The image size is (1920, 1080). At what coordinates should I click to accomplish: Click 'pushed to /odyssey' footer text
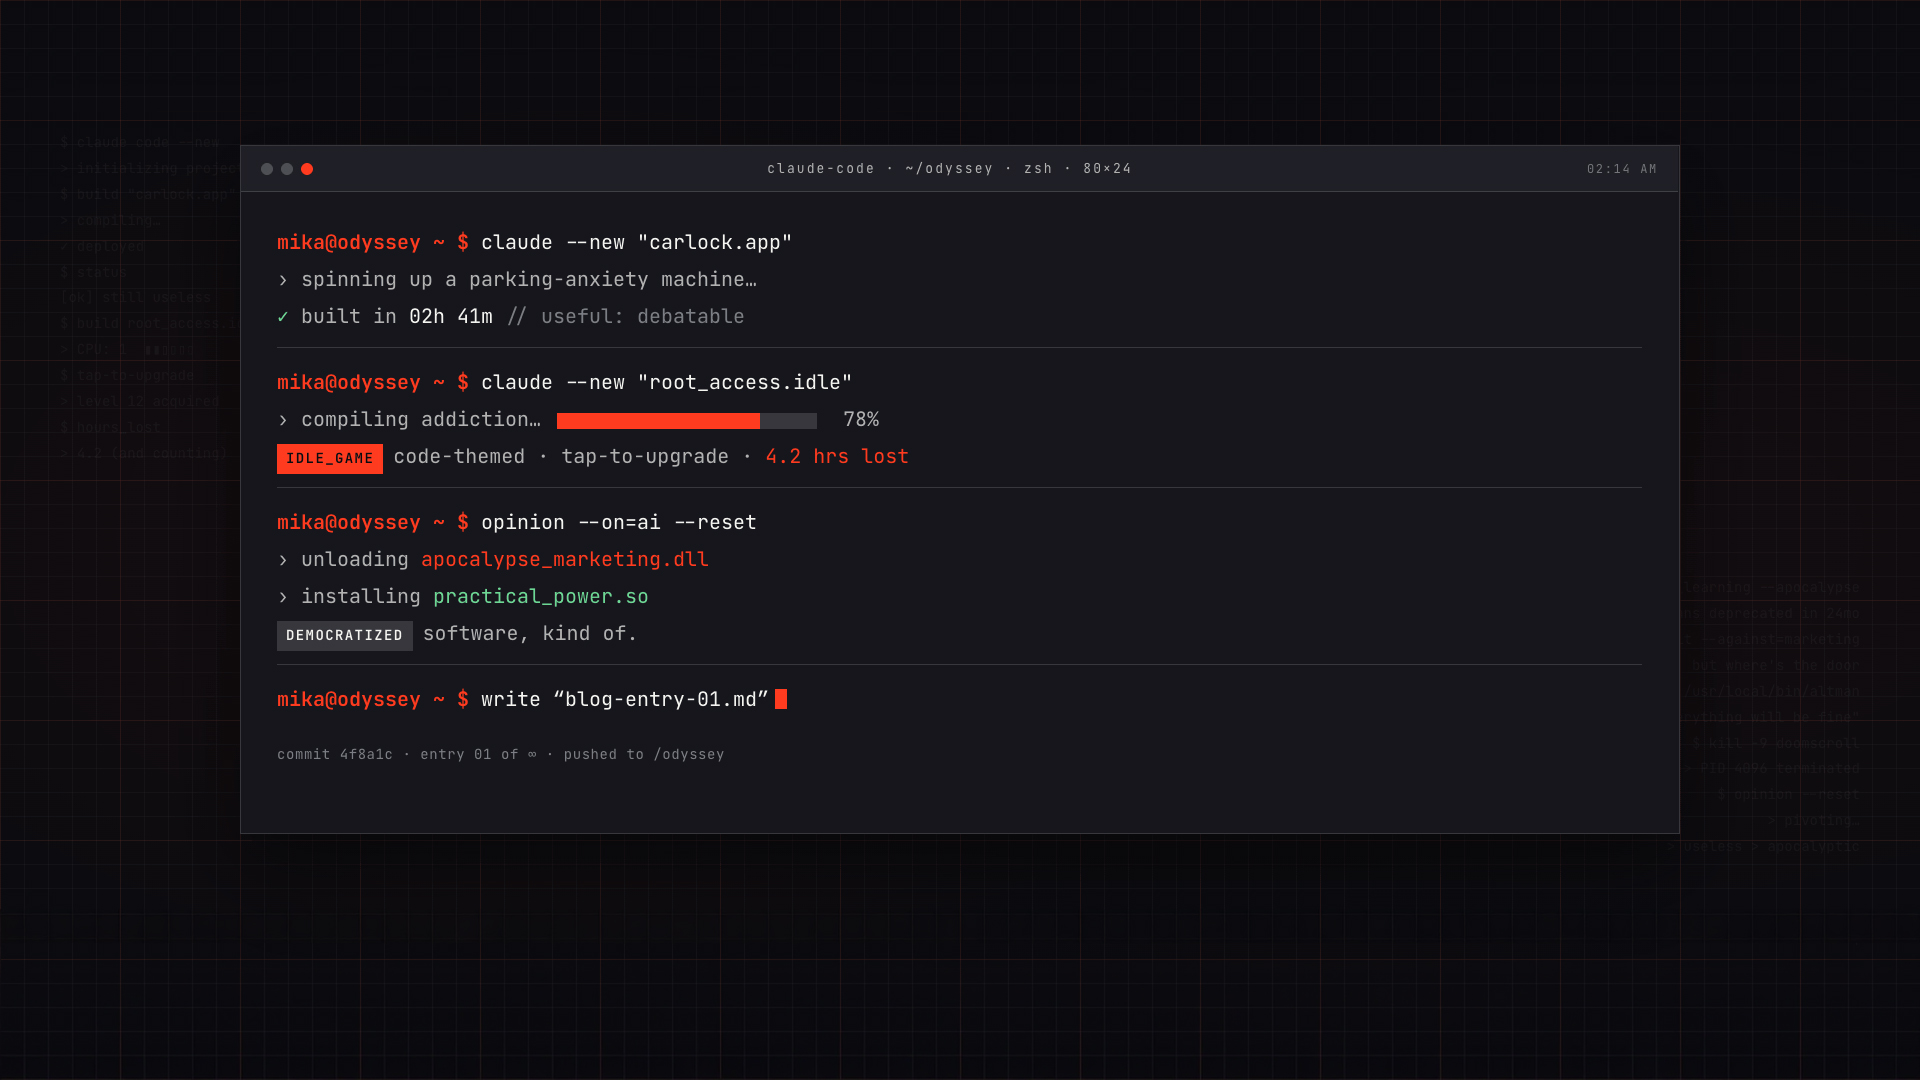[644, 755]
